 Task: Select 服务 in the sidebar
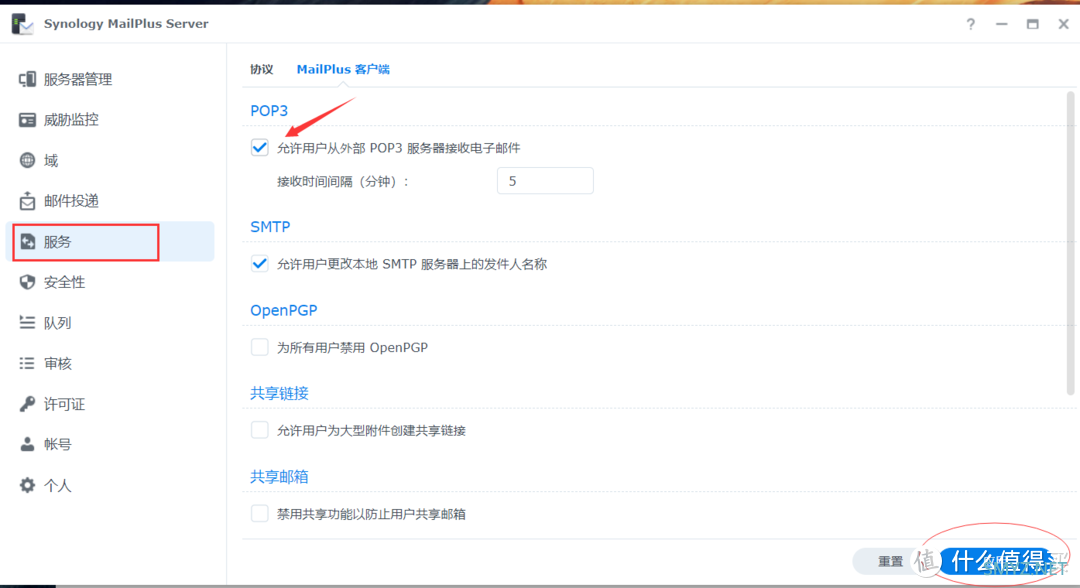110,242
